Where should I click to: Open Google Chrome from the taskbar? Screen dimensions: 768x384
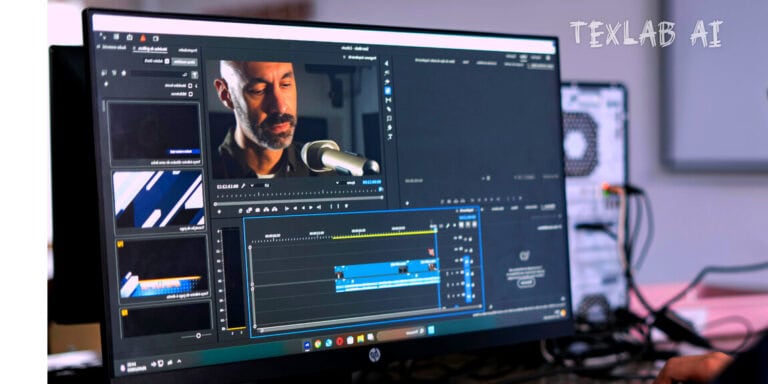click(x=318, y=343)
